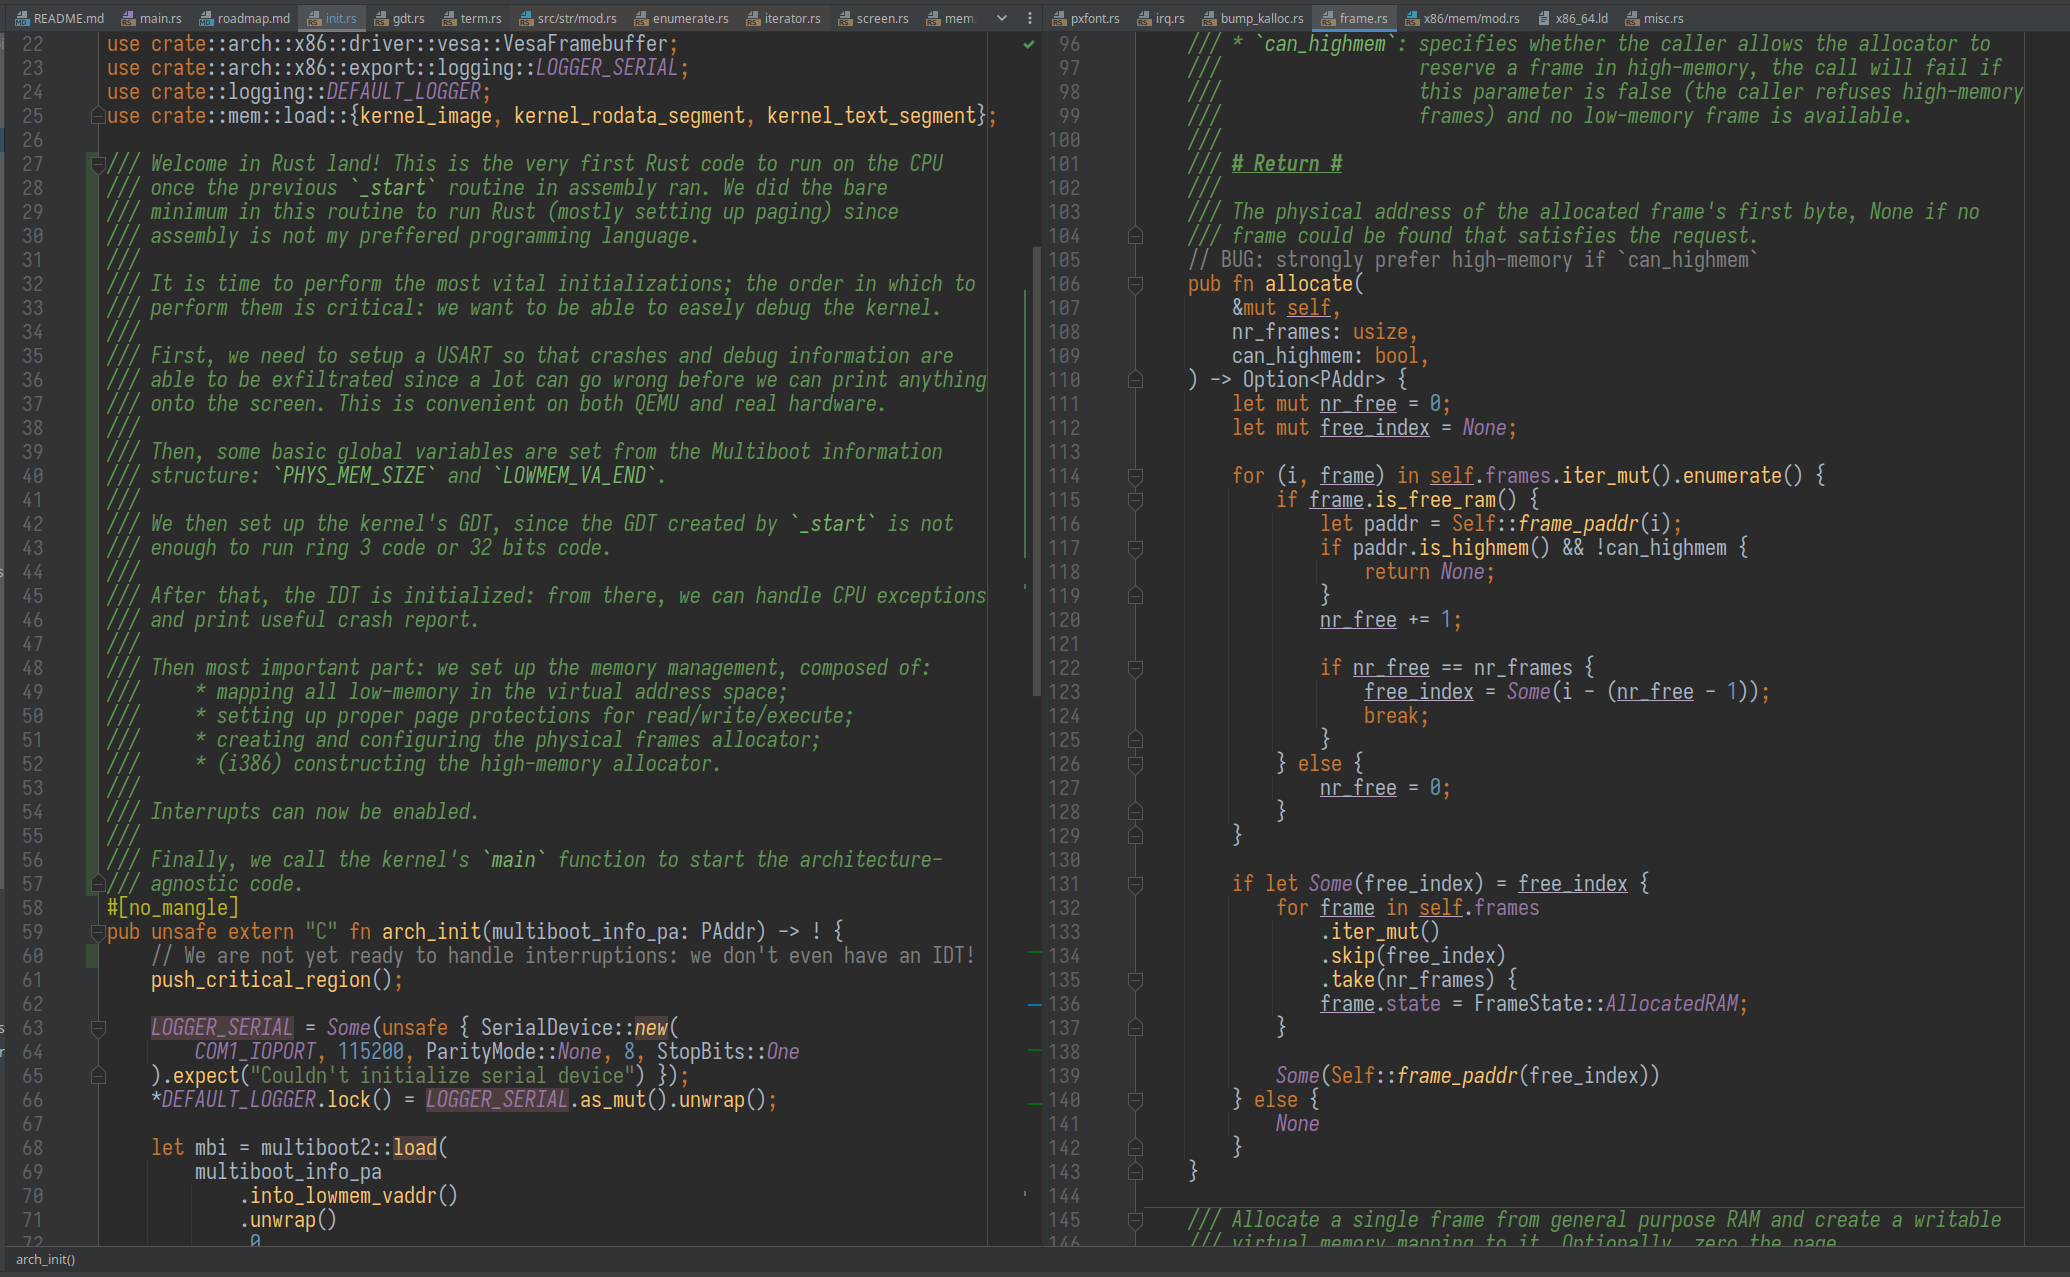Screen dimensions: 2070x1277
Task: Open the tab options three-dots menu
Action: click(1030, 18)
